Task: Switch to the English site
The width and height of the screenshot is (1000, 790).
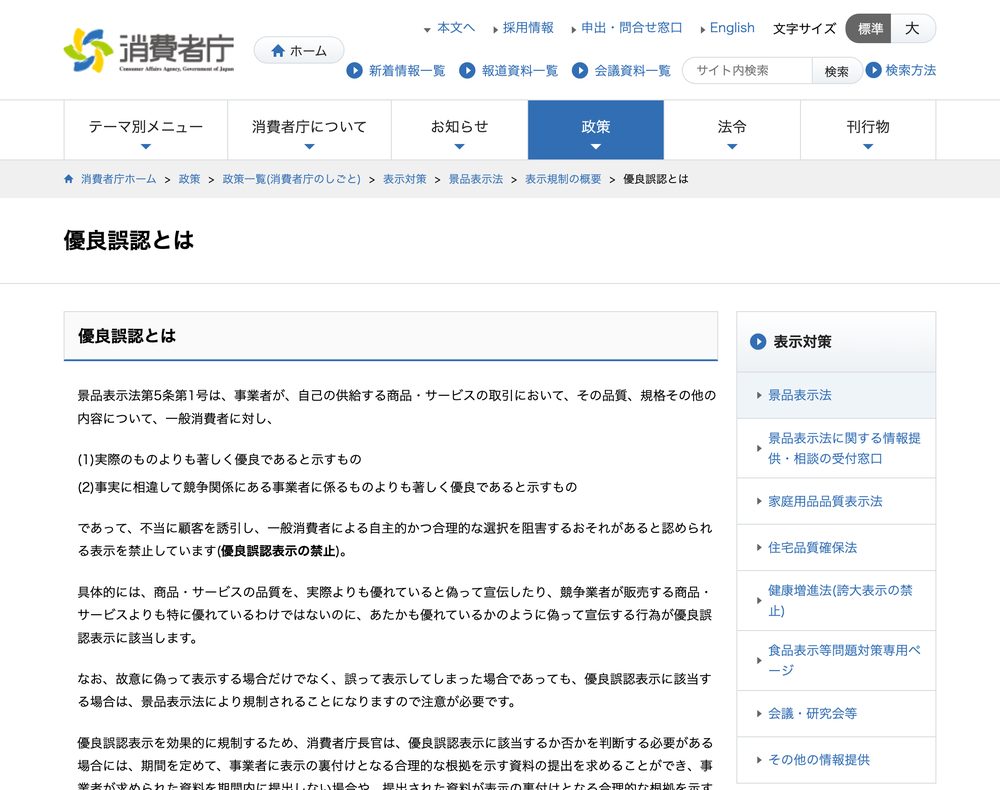Action: tap(732, 28)
